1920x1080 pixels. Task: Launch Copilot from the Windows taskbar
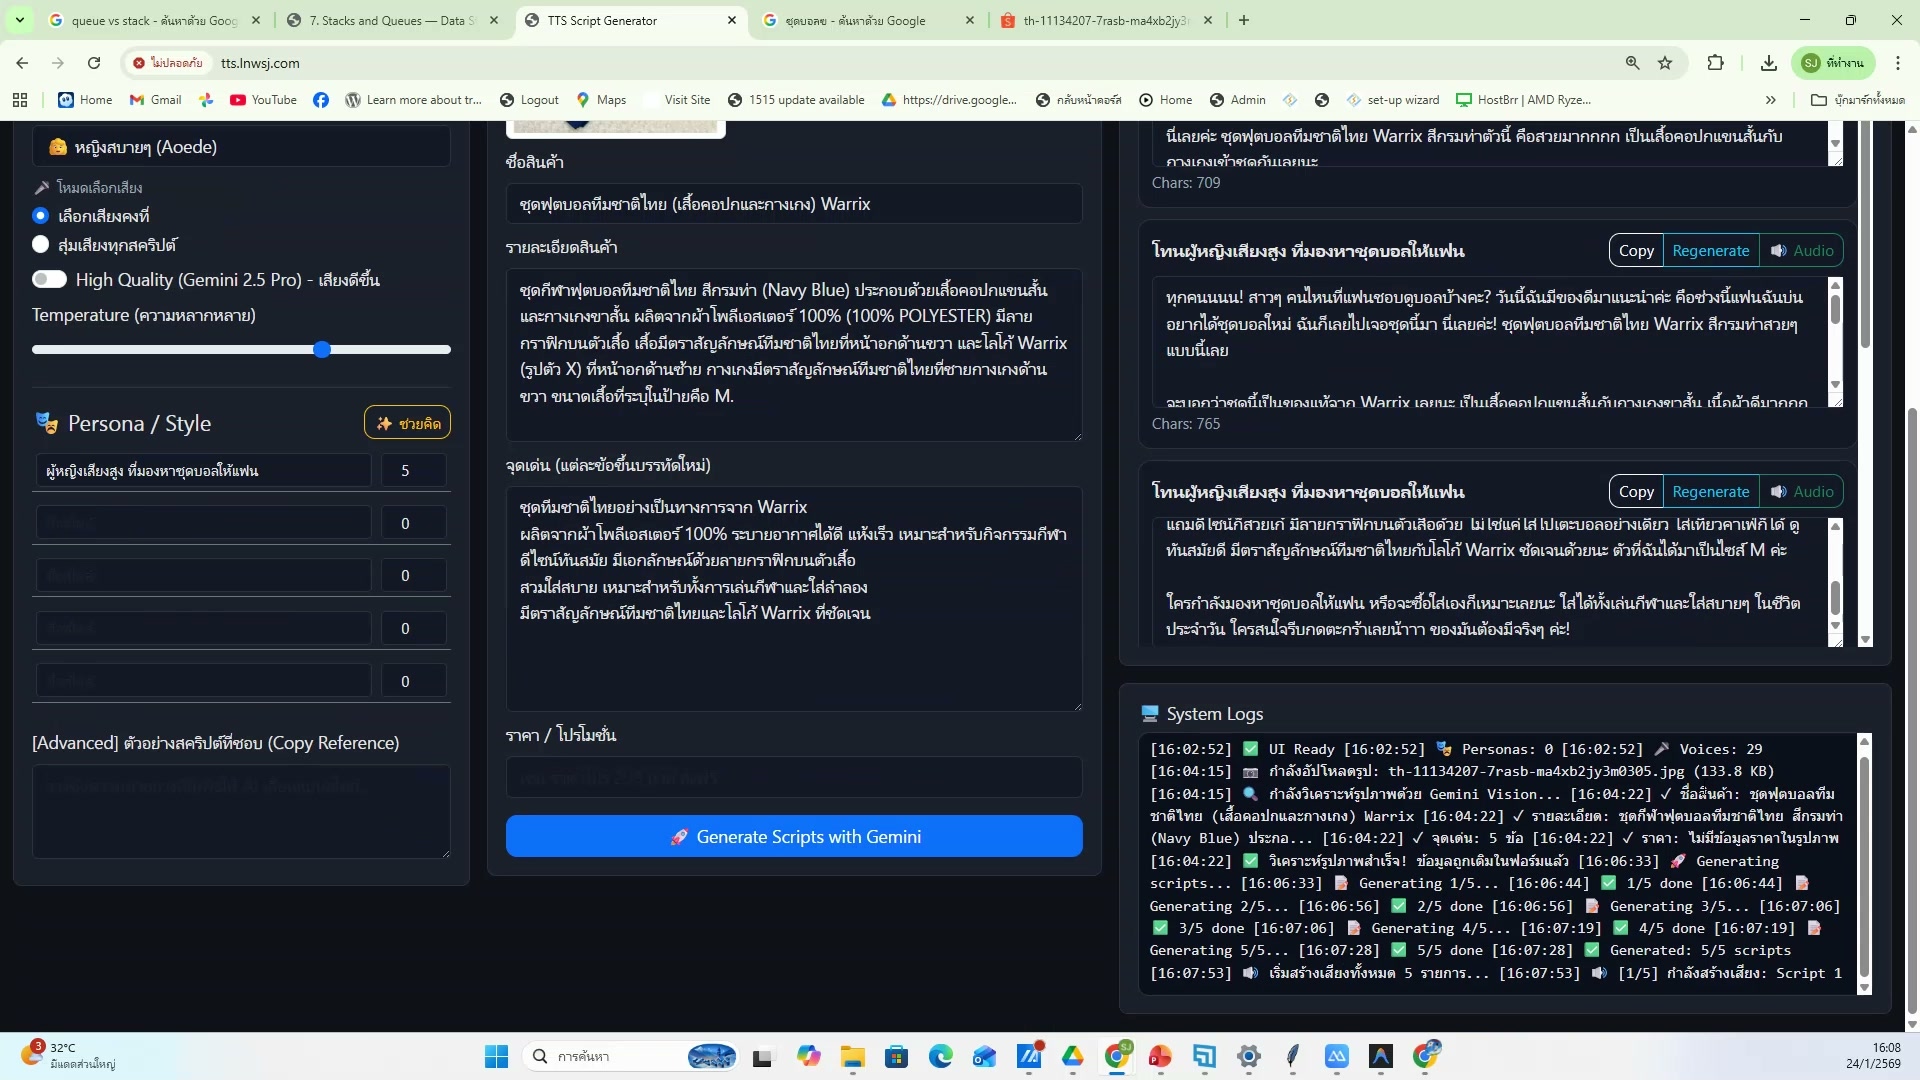(809, 1056)
